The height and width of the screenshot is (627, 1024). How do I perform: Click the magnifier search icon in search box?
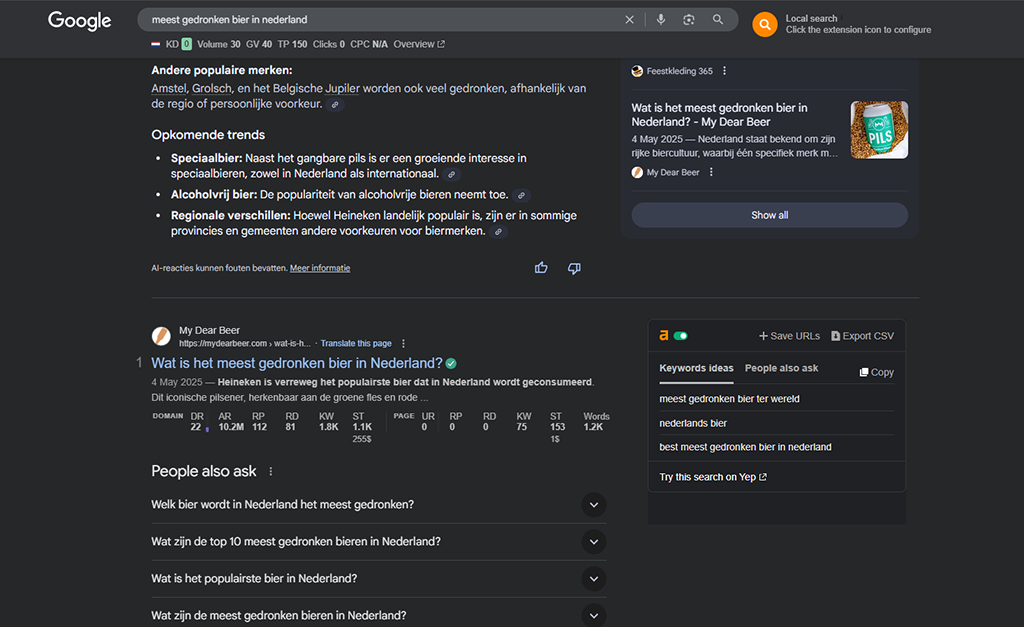718,20
